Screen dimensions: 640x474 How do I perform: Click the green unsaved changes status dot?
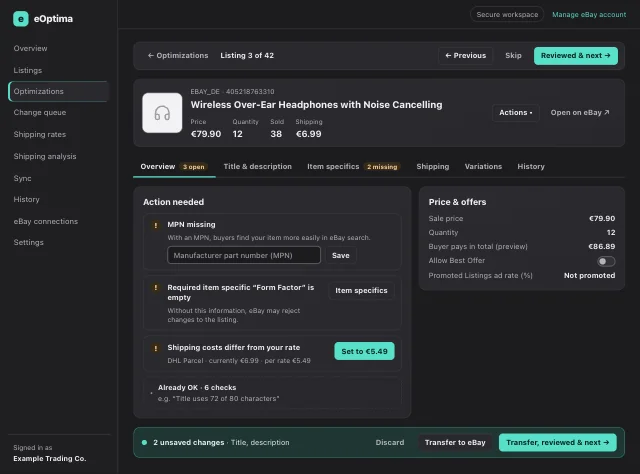144,442
